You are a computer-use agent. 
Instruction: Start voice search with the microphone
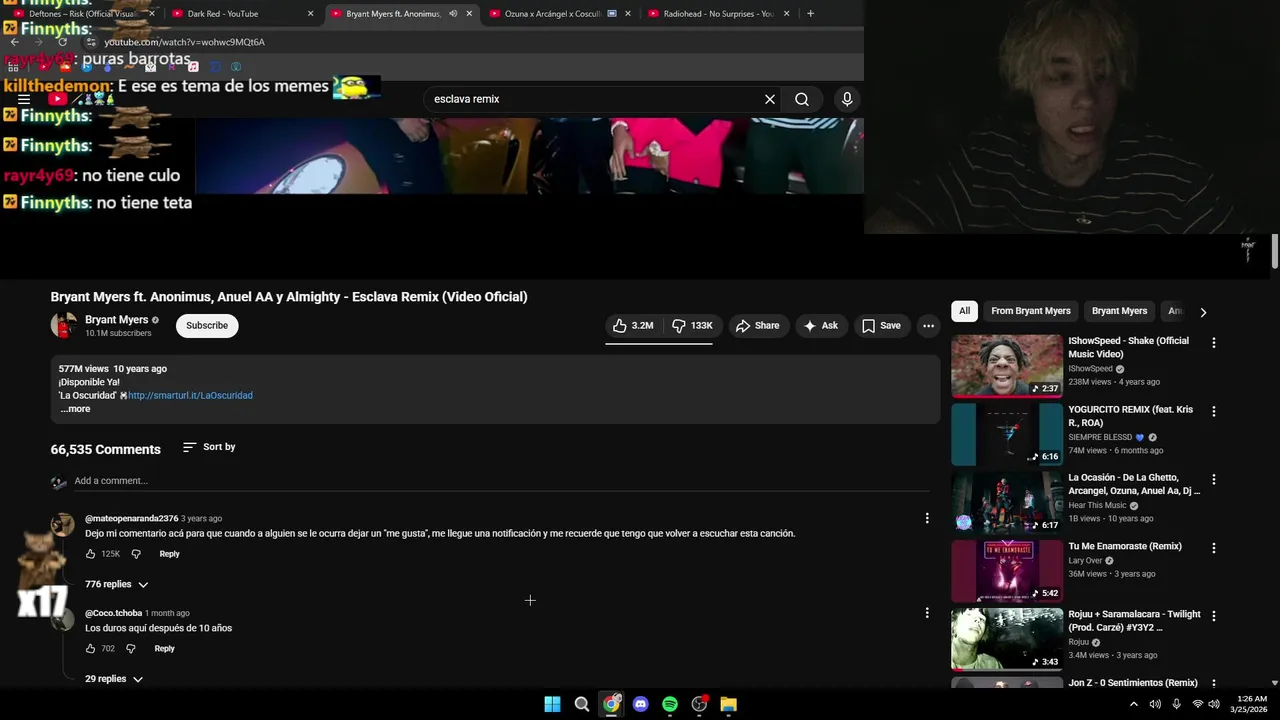tap(847, 99)
